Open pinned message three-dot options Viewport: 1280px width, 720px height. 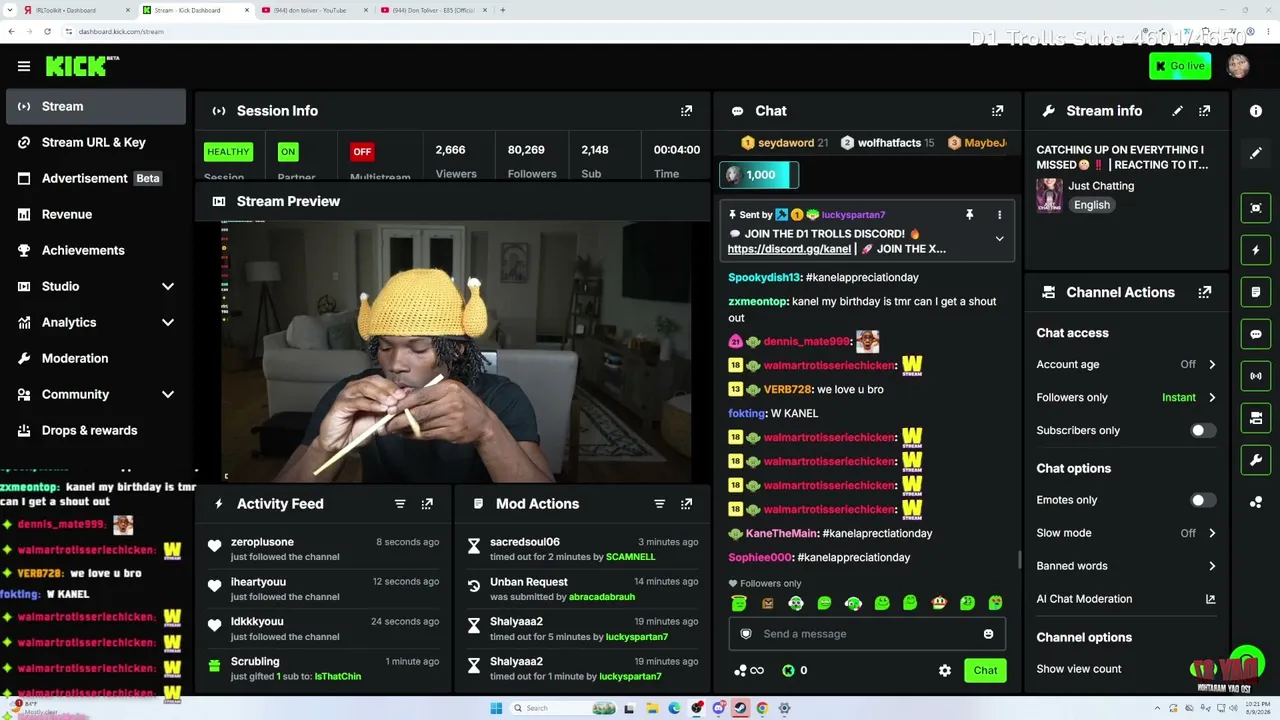click(x=999, y=215)
